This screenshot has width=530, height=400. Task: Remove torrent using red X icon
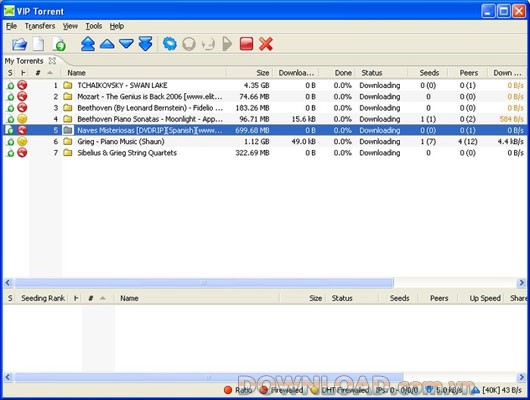coord(266,44)
